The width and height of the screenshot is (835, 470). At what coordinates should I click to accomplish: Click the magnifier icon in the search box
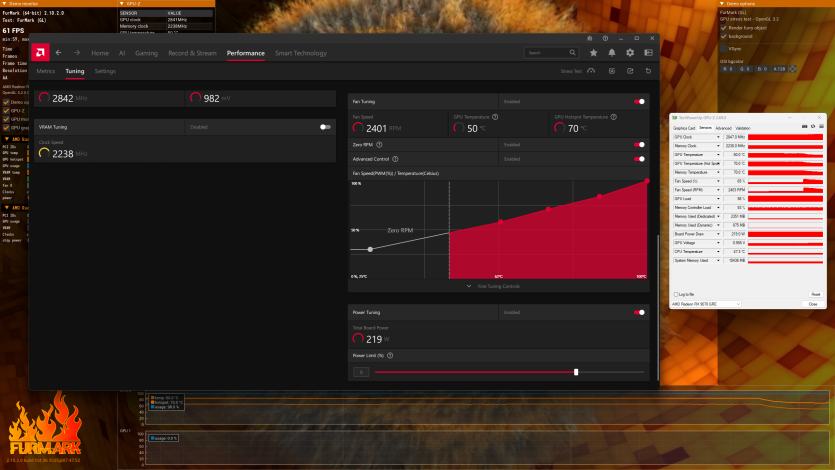pyautogui.click(x=572, y=53)
